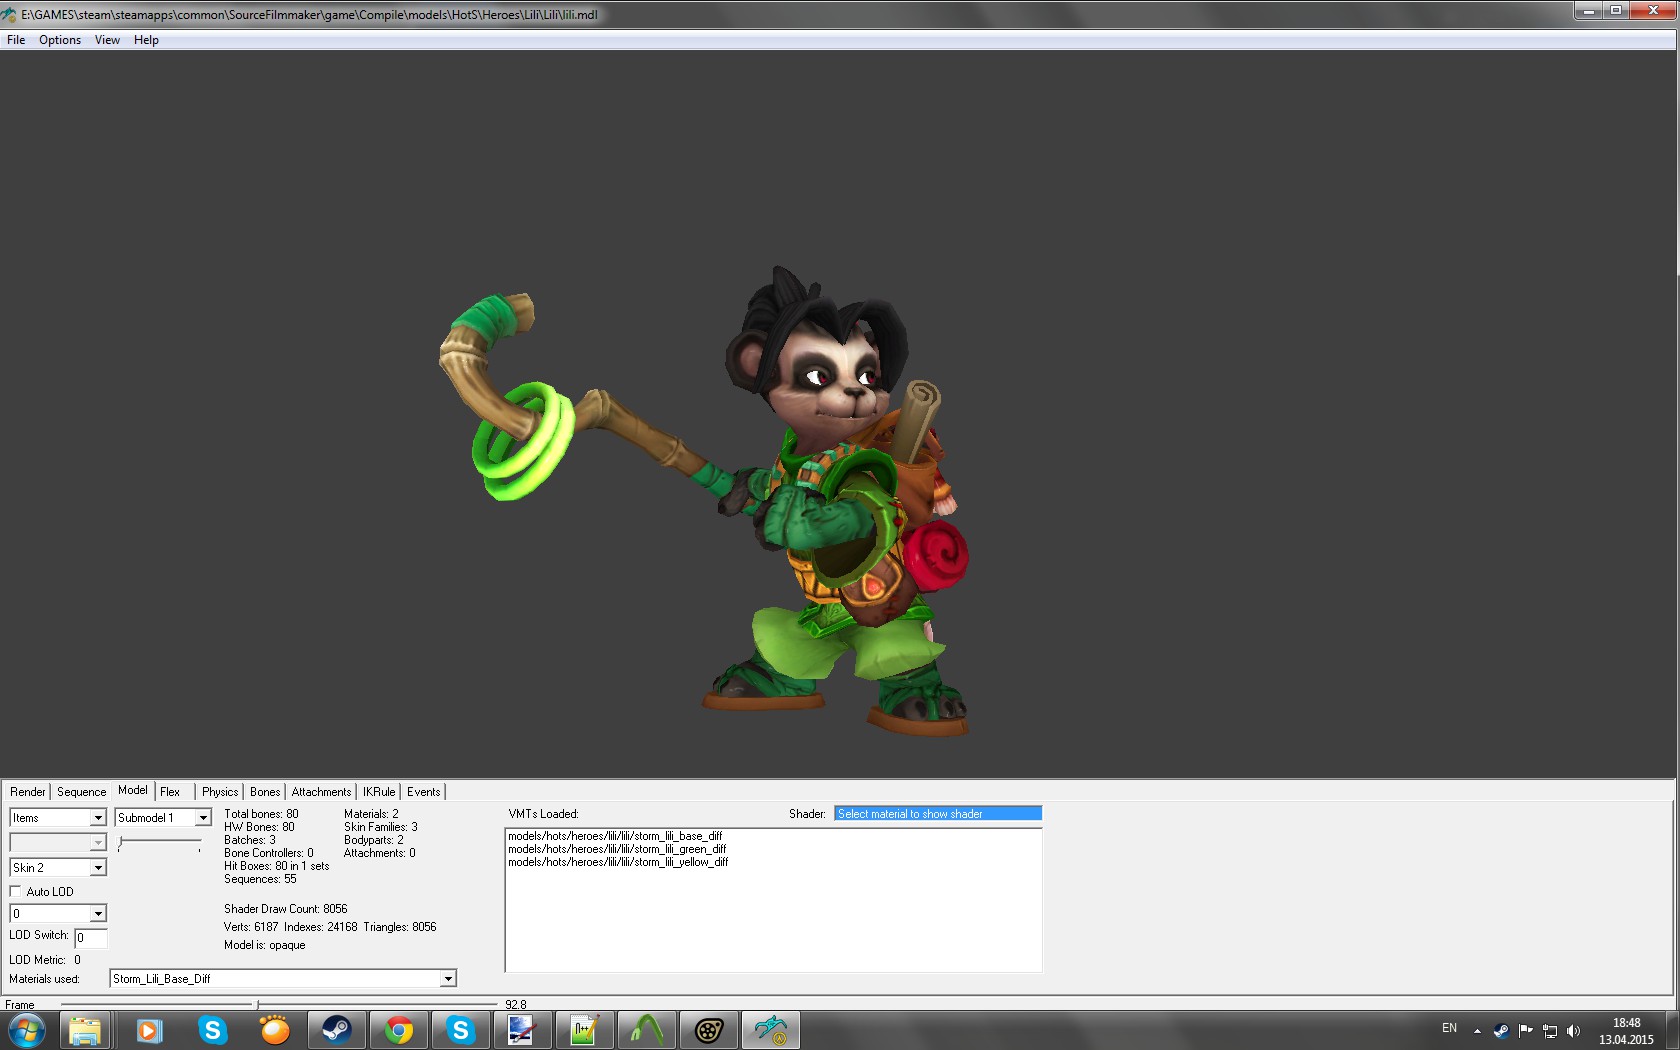The image size is (1680, 1050).
Task: Click the 'Shader Draw Count: 8056' text
Action: (x=286, y=909)
